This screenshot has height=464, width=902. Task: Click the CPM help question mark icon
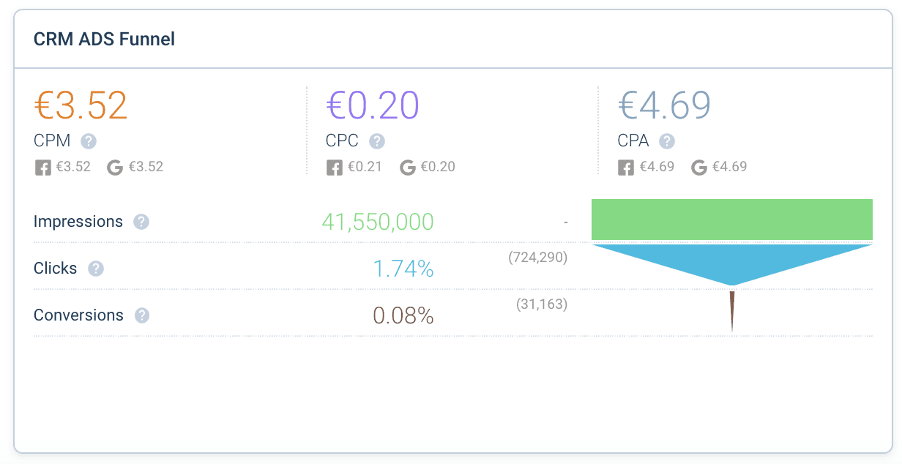tap(89, 141)
